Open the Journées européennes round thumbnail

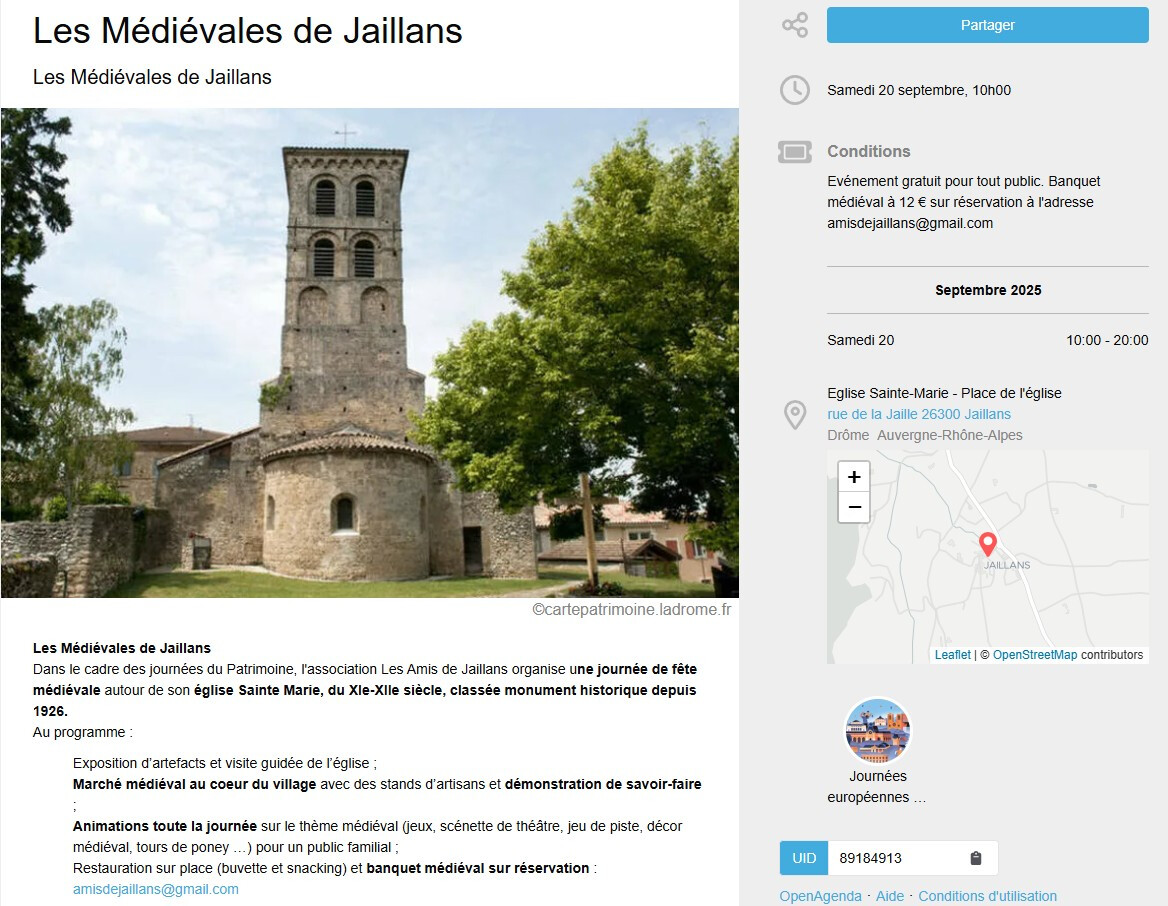point(878,731)
